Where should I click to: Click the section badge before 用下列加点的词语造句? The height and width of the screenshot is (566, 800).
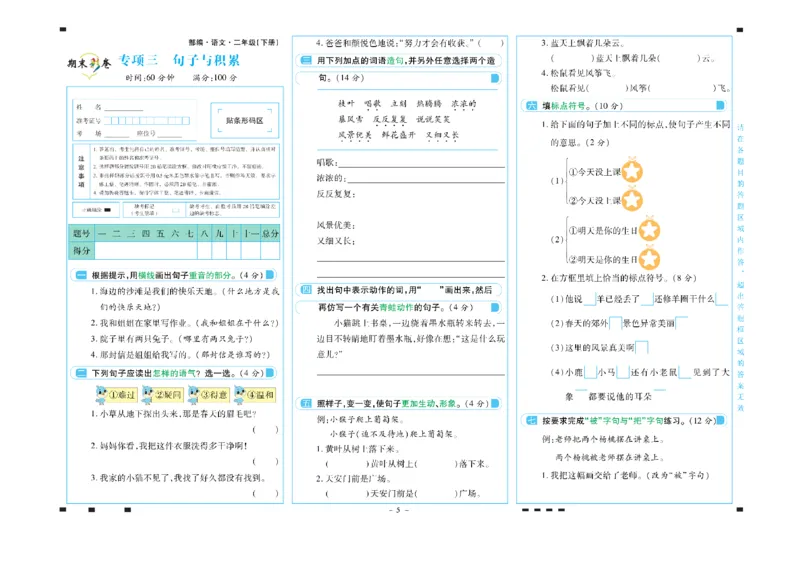(306, 60)
